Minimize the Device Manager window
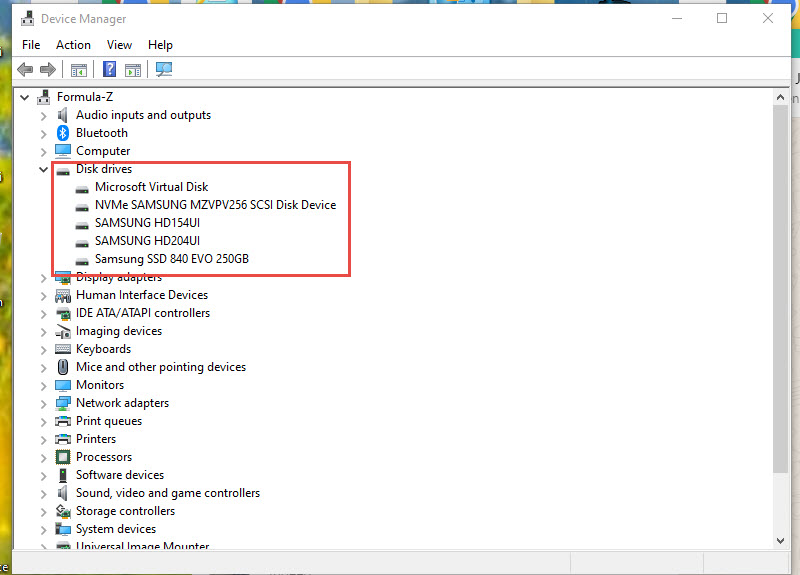This screenshot has height=575, width=800. (677, 18)
